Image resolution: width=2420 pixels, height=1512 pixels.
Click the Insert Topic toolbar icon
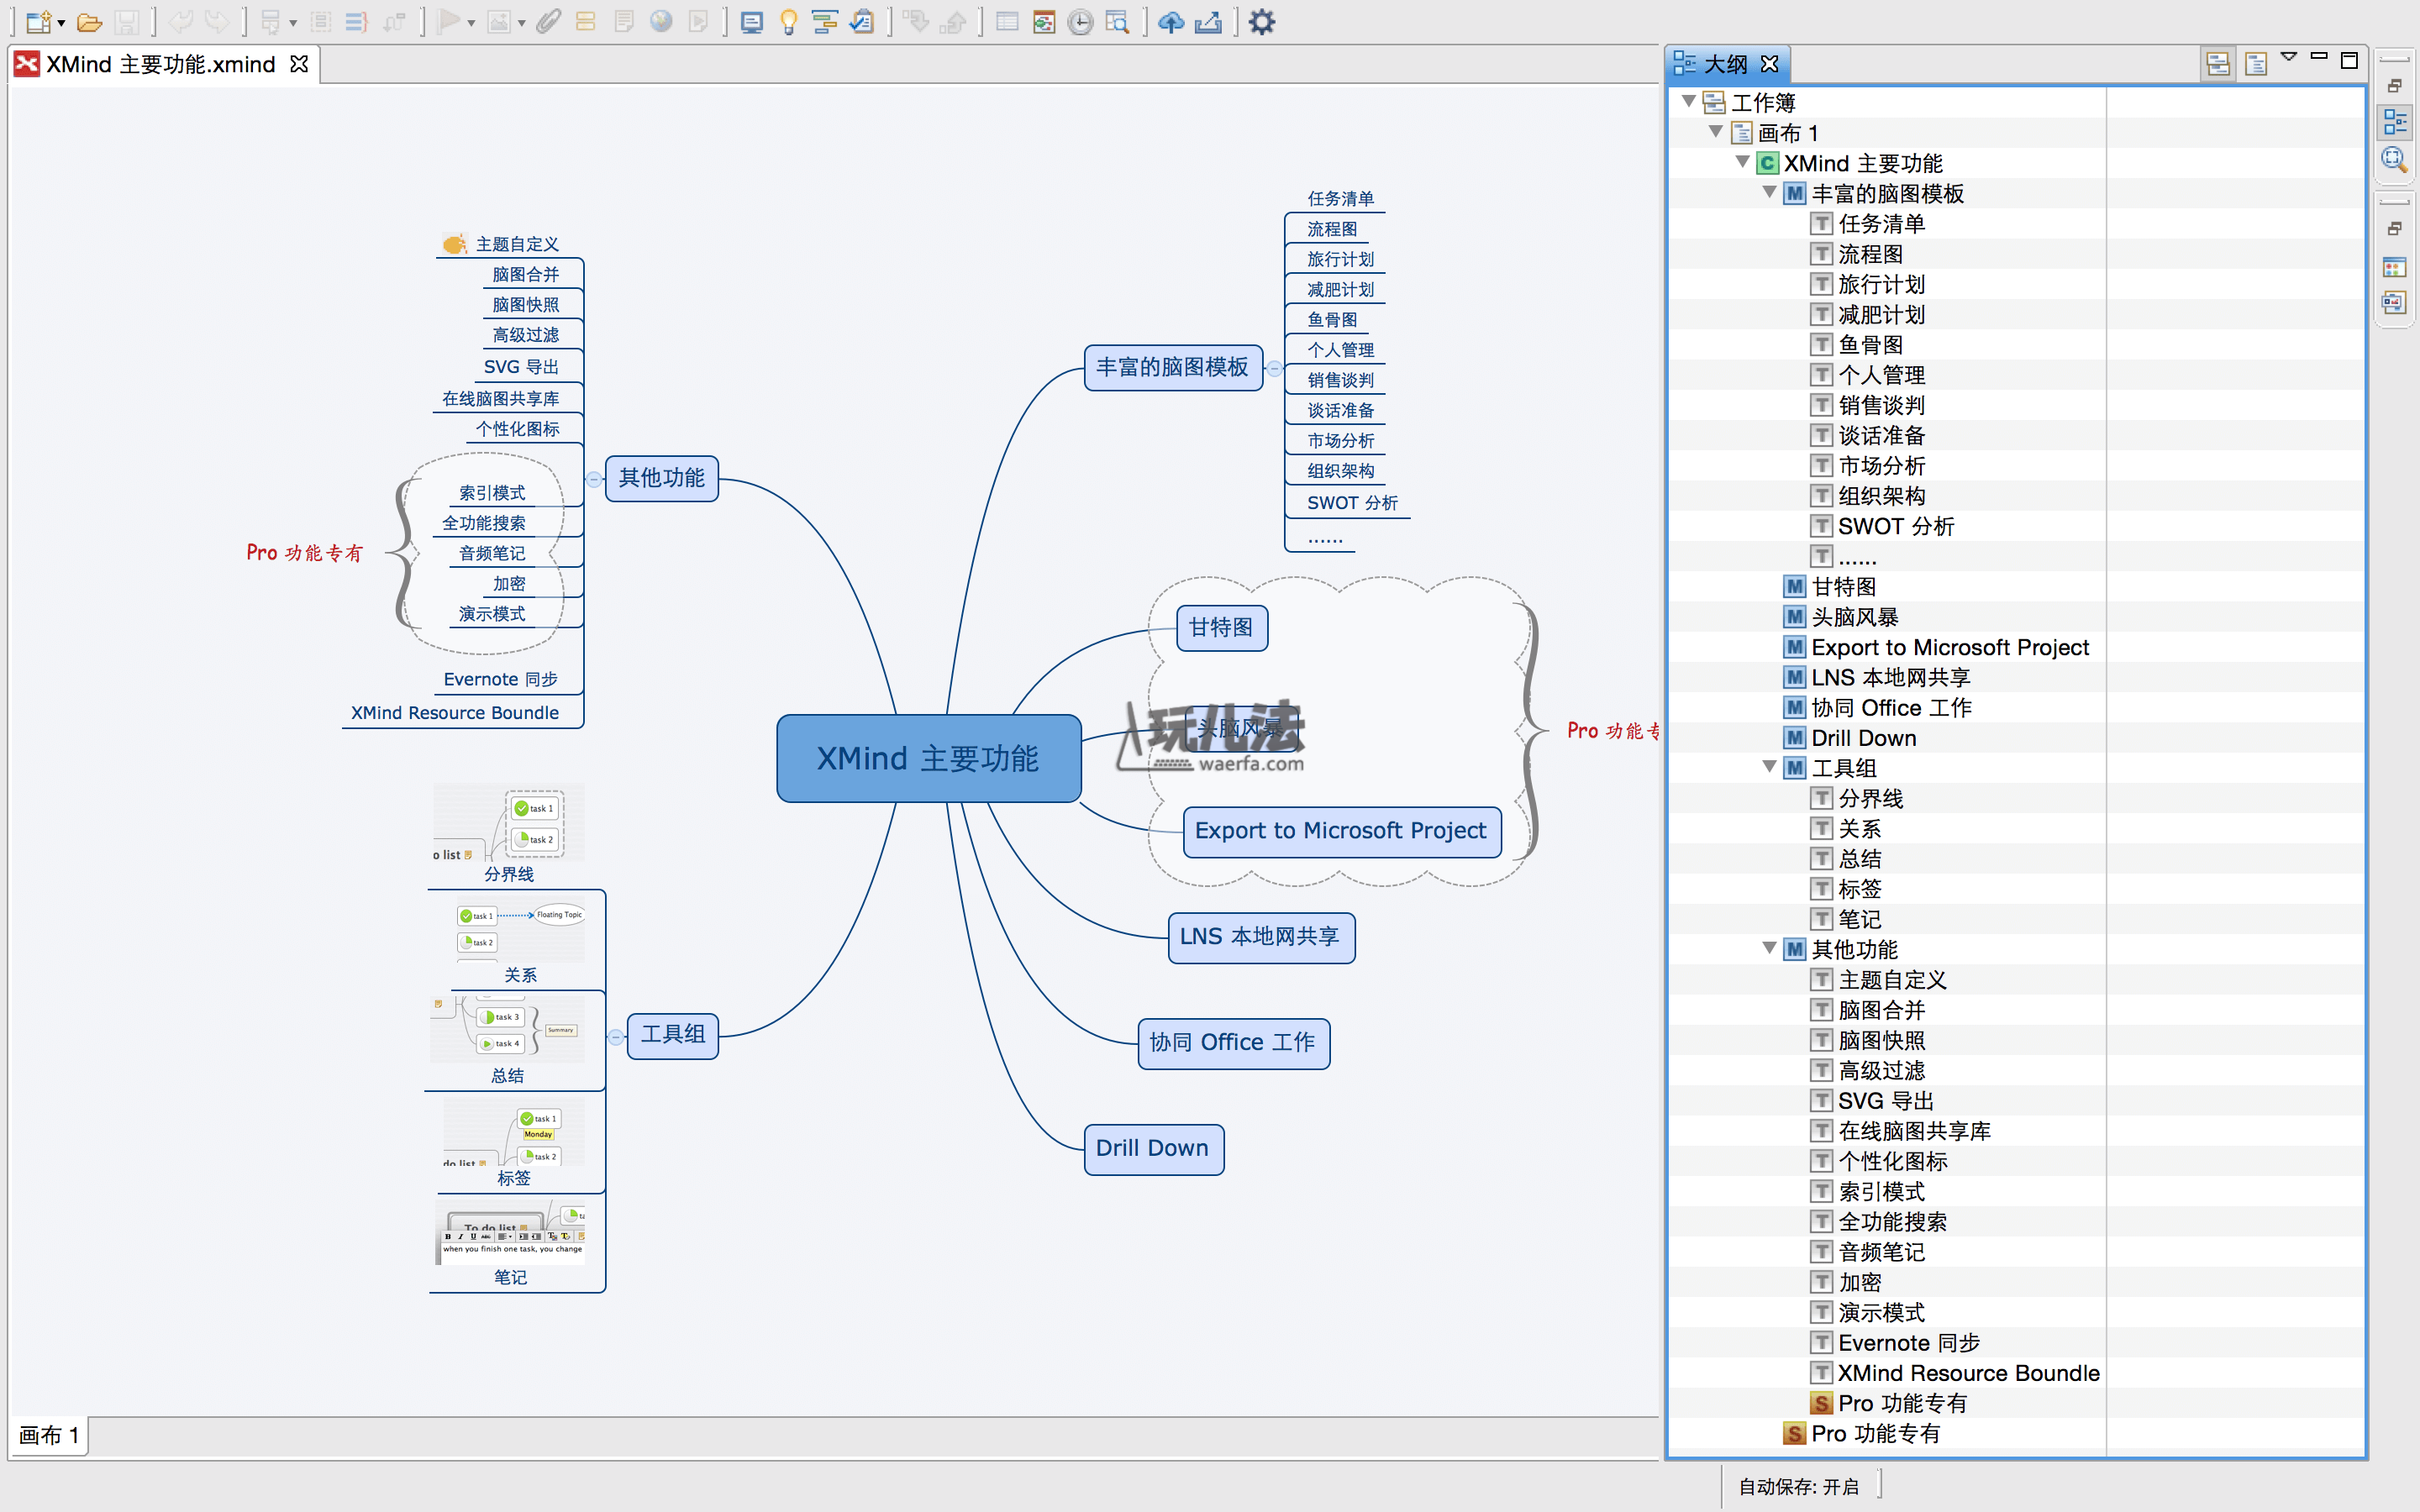coord(270,22)
